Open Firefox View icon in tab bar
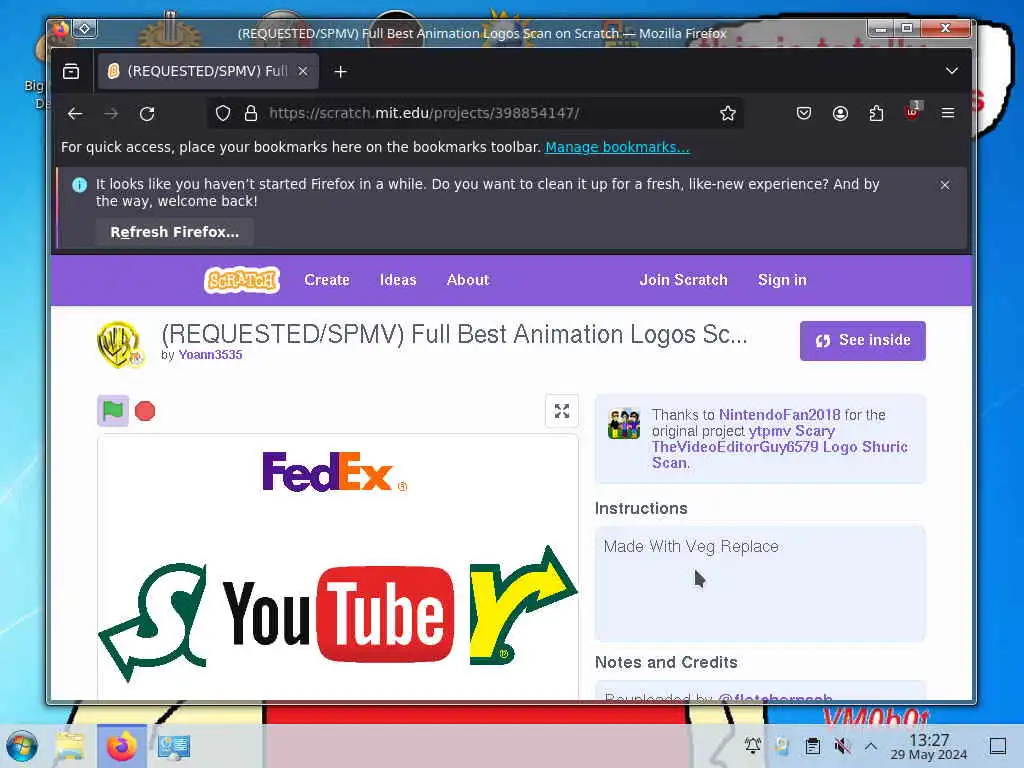 coord(71,71)
